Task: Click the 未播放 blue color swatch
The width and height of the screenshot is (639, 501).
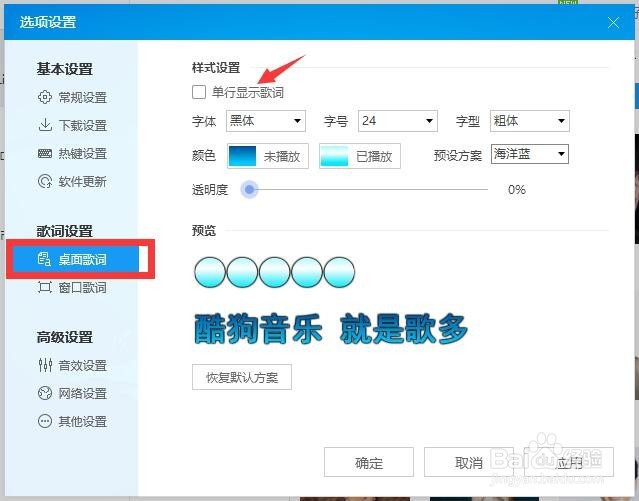Action: [x=242, y=156]
